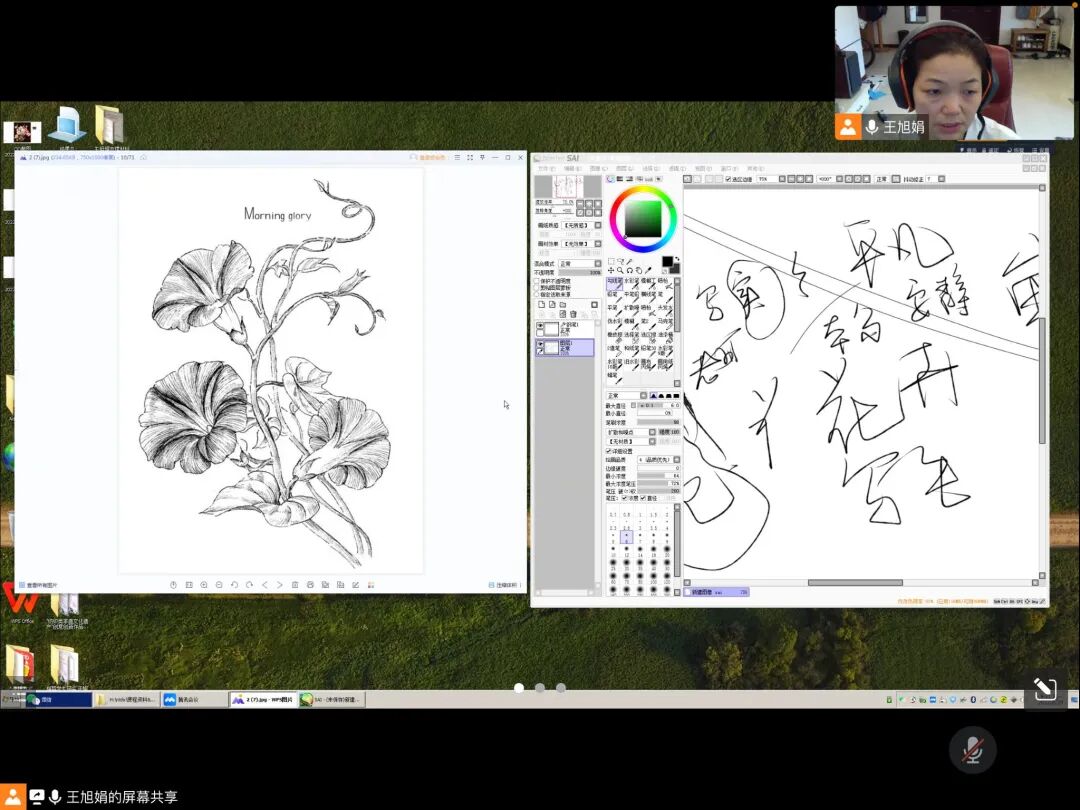This screenshot has width=1080, height=810.
Task: Open the brush texture 无材质 dropdown
Action: coord(631,442)
